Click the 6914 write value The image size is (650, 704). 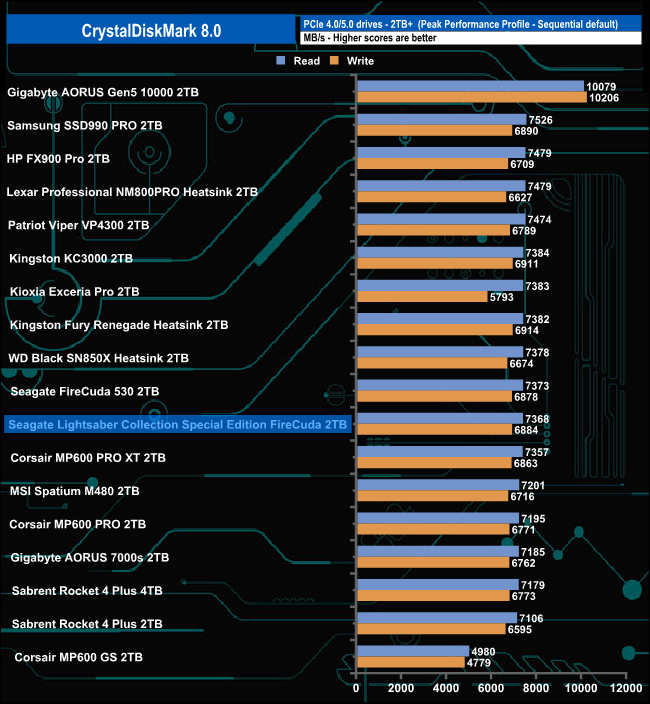click(527, 330)
